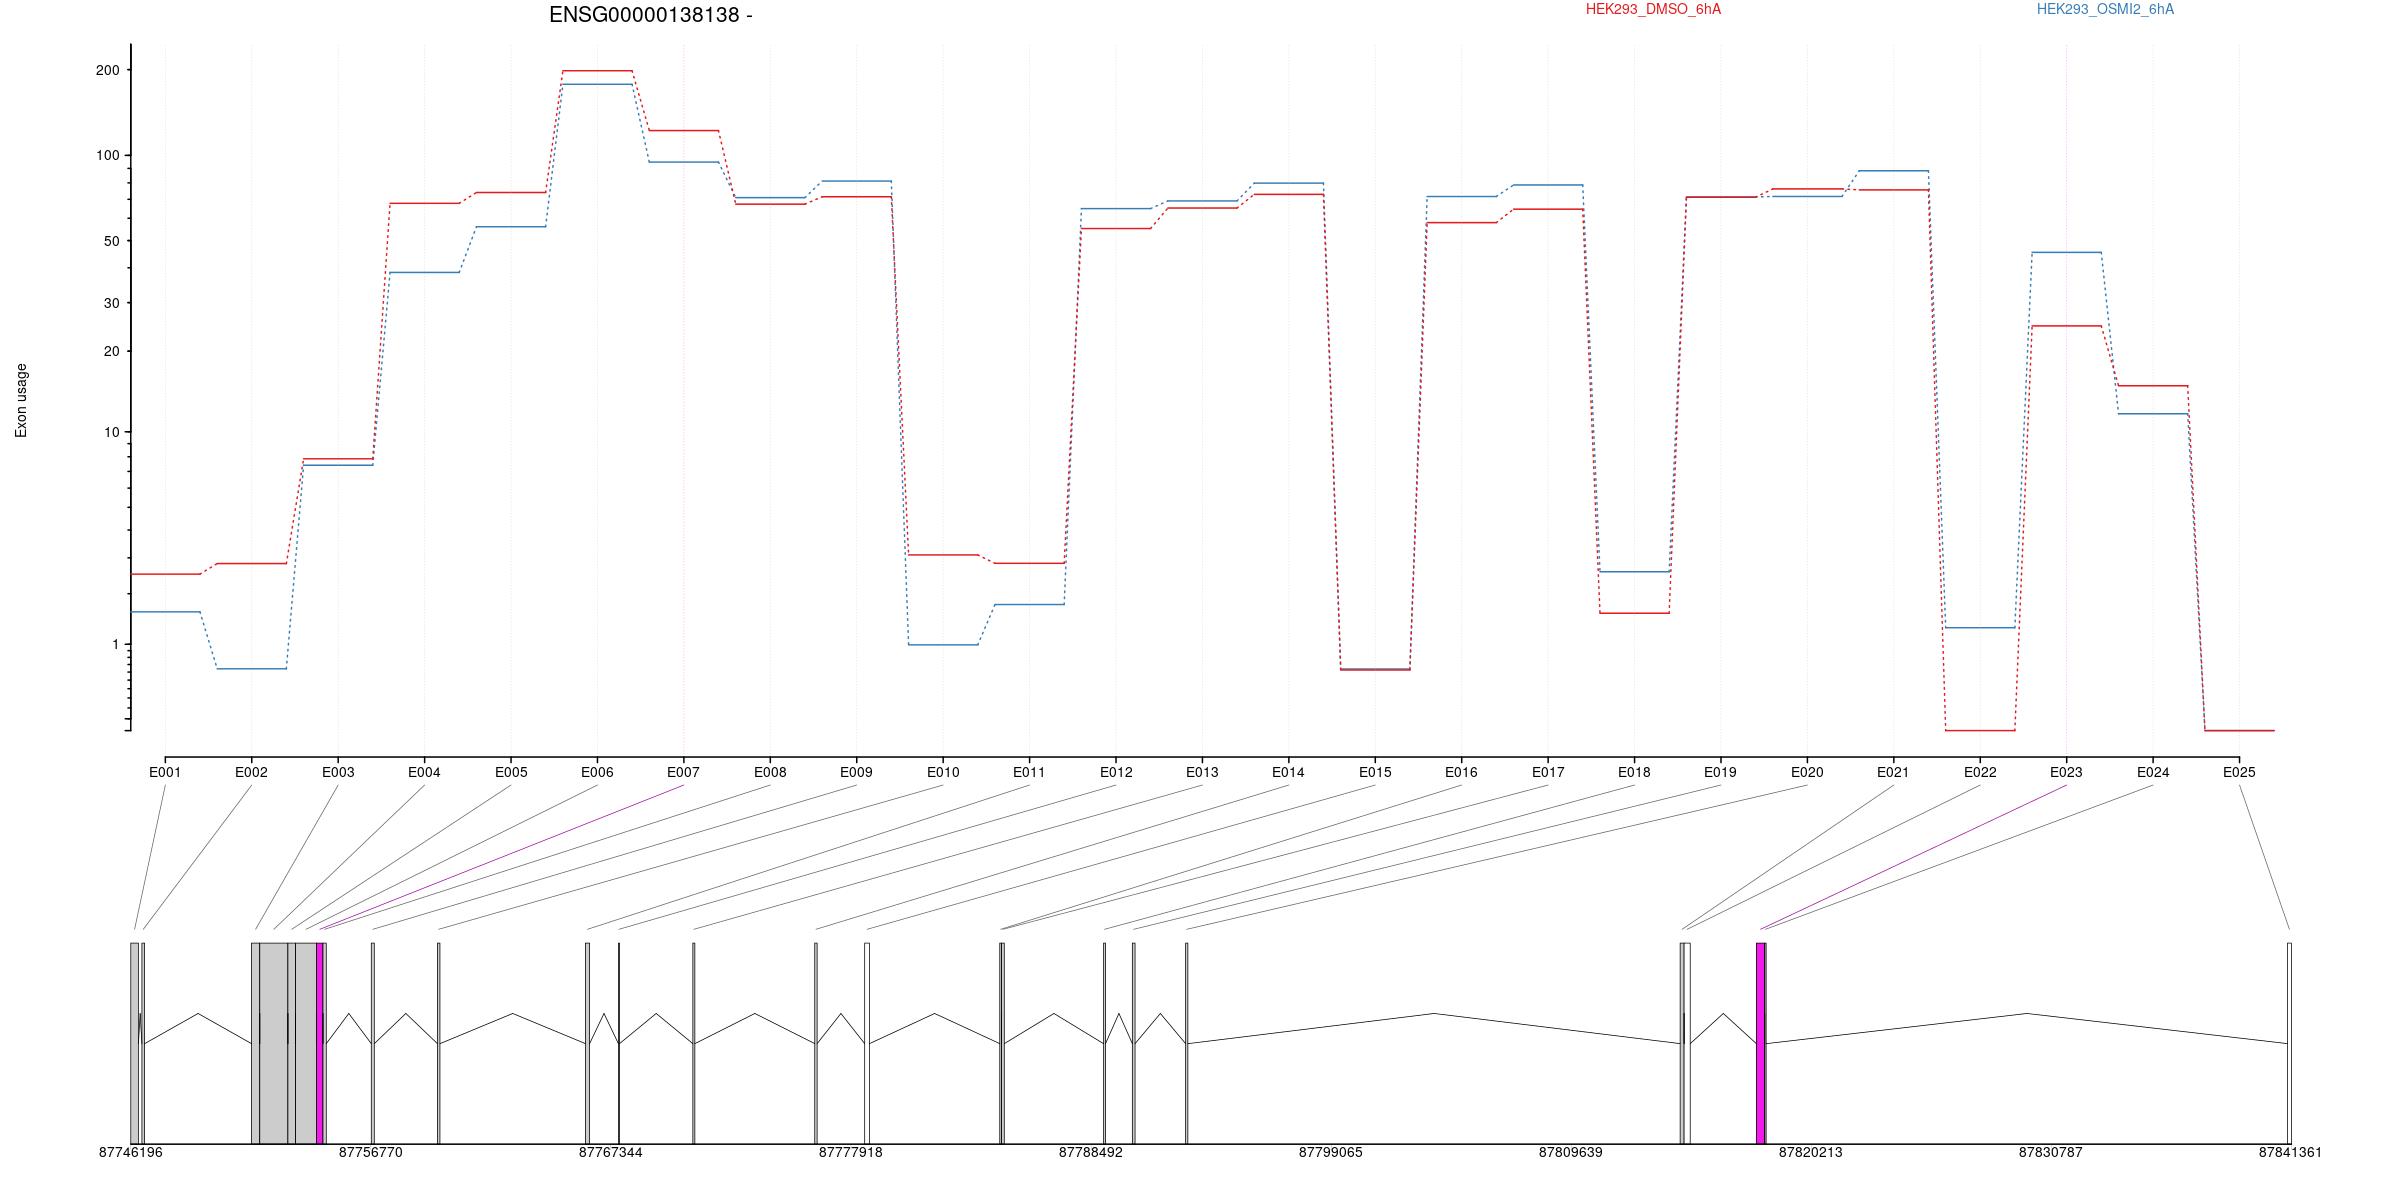This screenshot has width=2400, height=1200.
Task: Click the 200 y-axis tick label
Action: tap(107, 70)
